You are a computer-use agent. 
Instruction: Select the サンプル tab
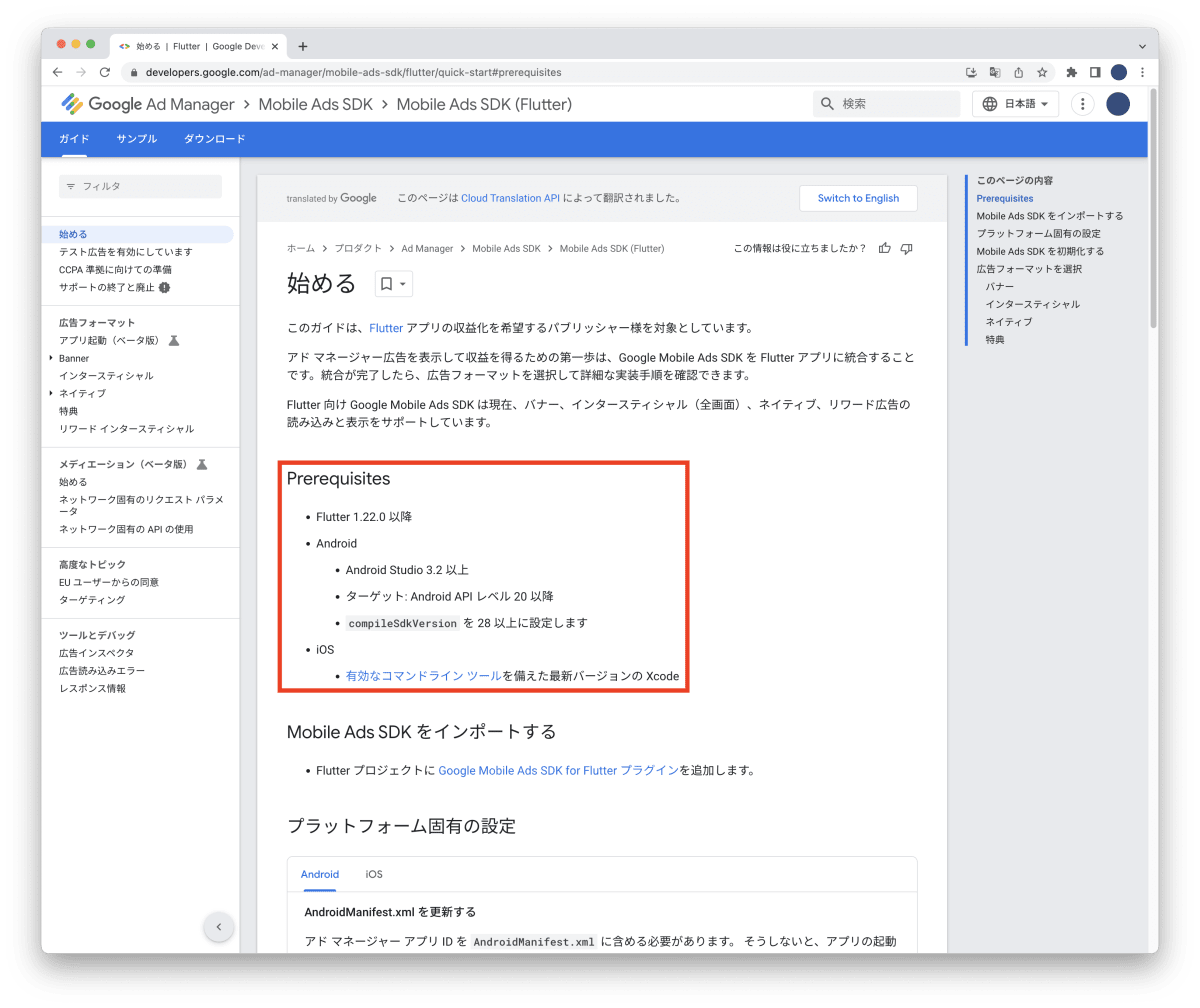(136, 139)
